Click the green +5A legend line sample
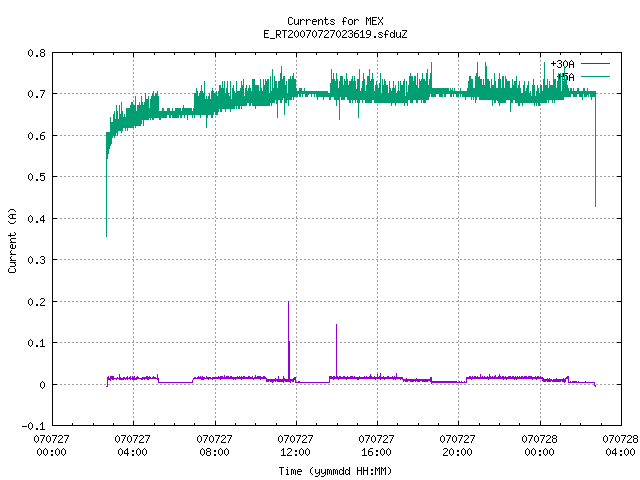Viewport: 640px width, 480px height. [595, 76]
